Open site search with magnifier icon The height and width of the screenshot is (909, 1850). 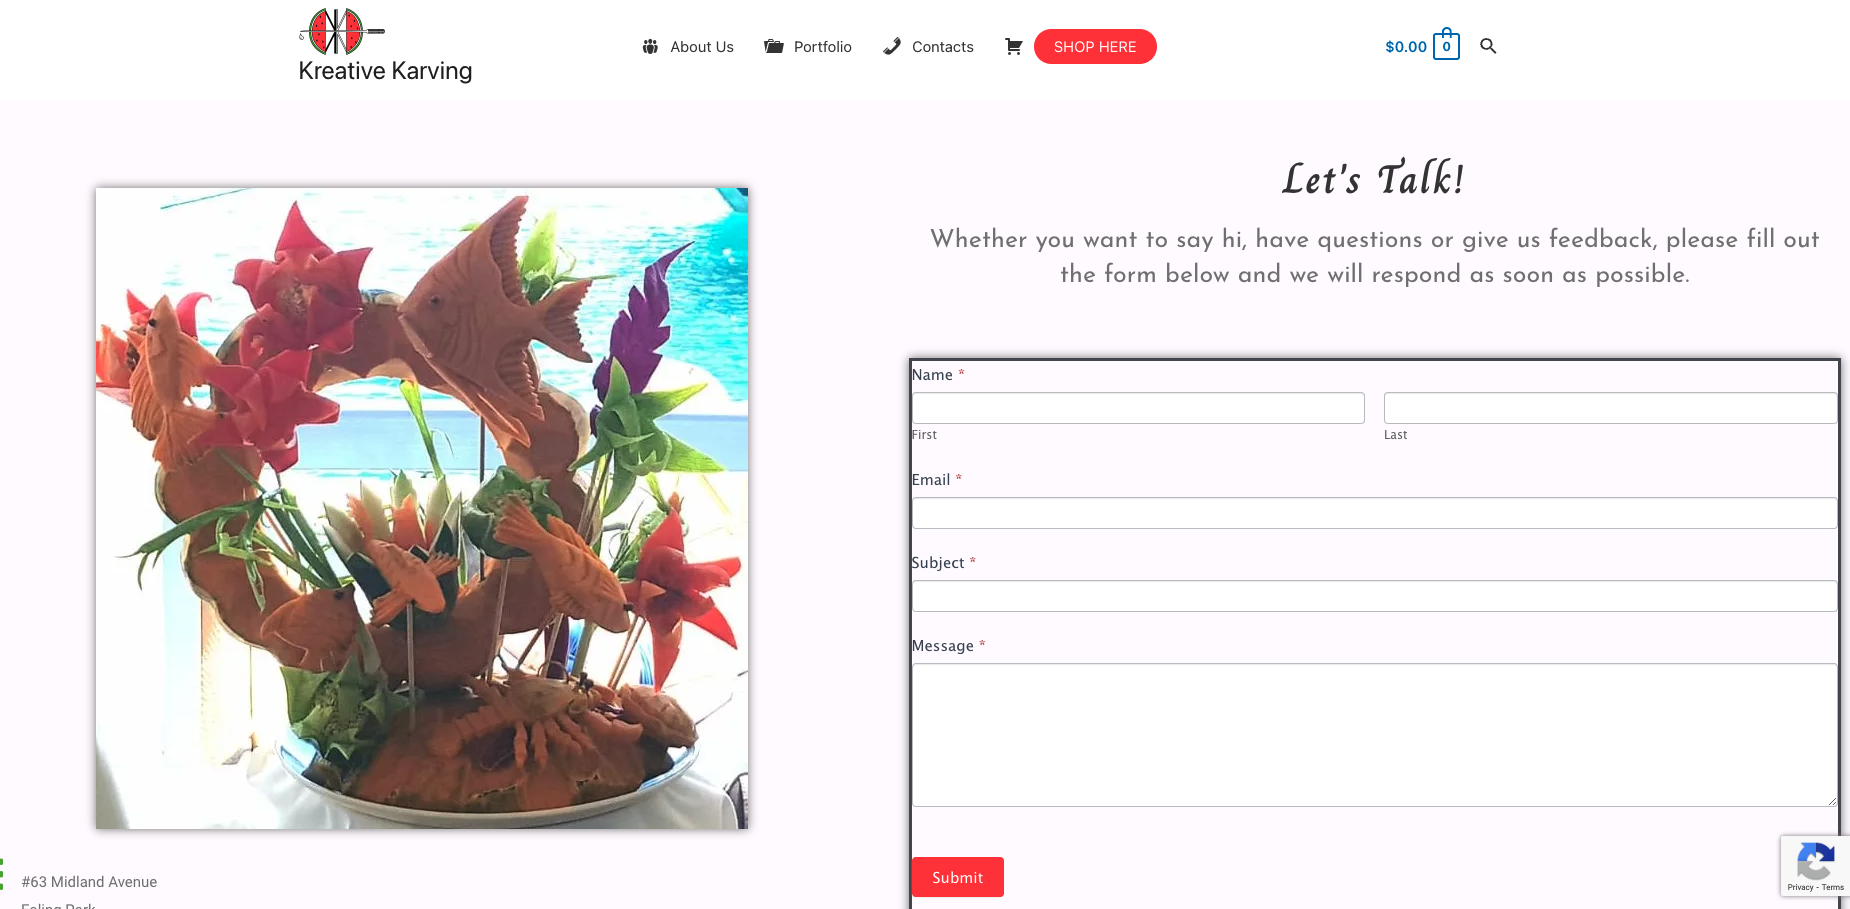[1488, 46]
